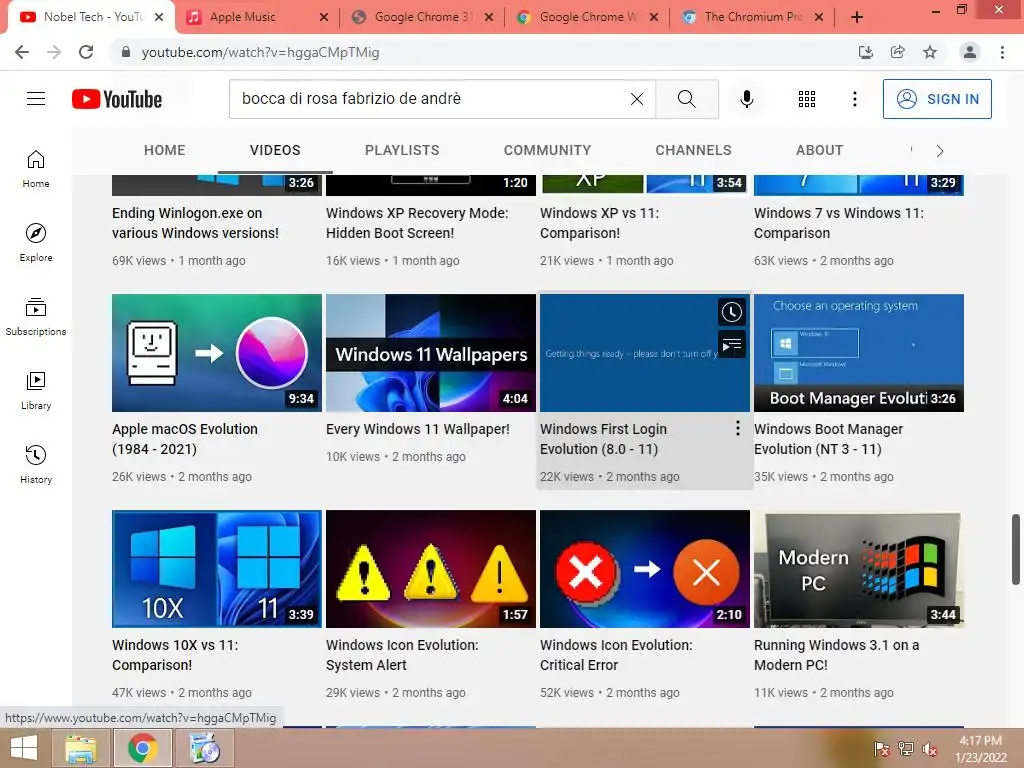Start voice search with the microphone icon
Screen dimensions: 1024x768
coord(746,99)
